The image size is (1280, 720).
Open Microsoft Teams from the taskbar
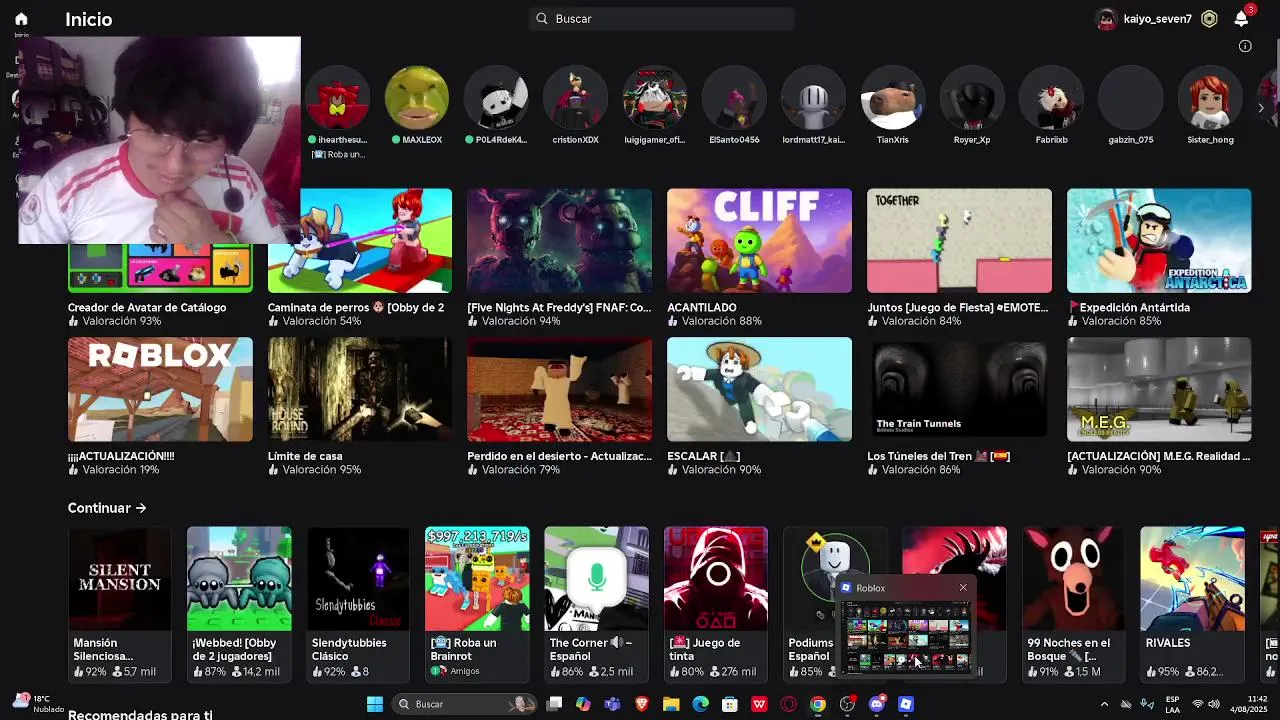pos(612,704)
